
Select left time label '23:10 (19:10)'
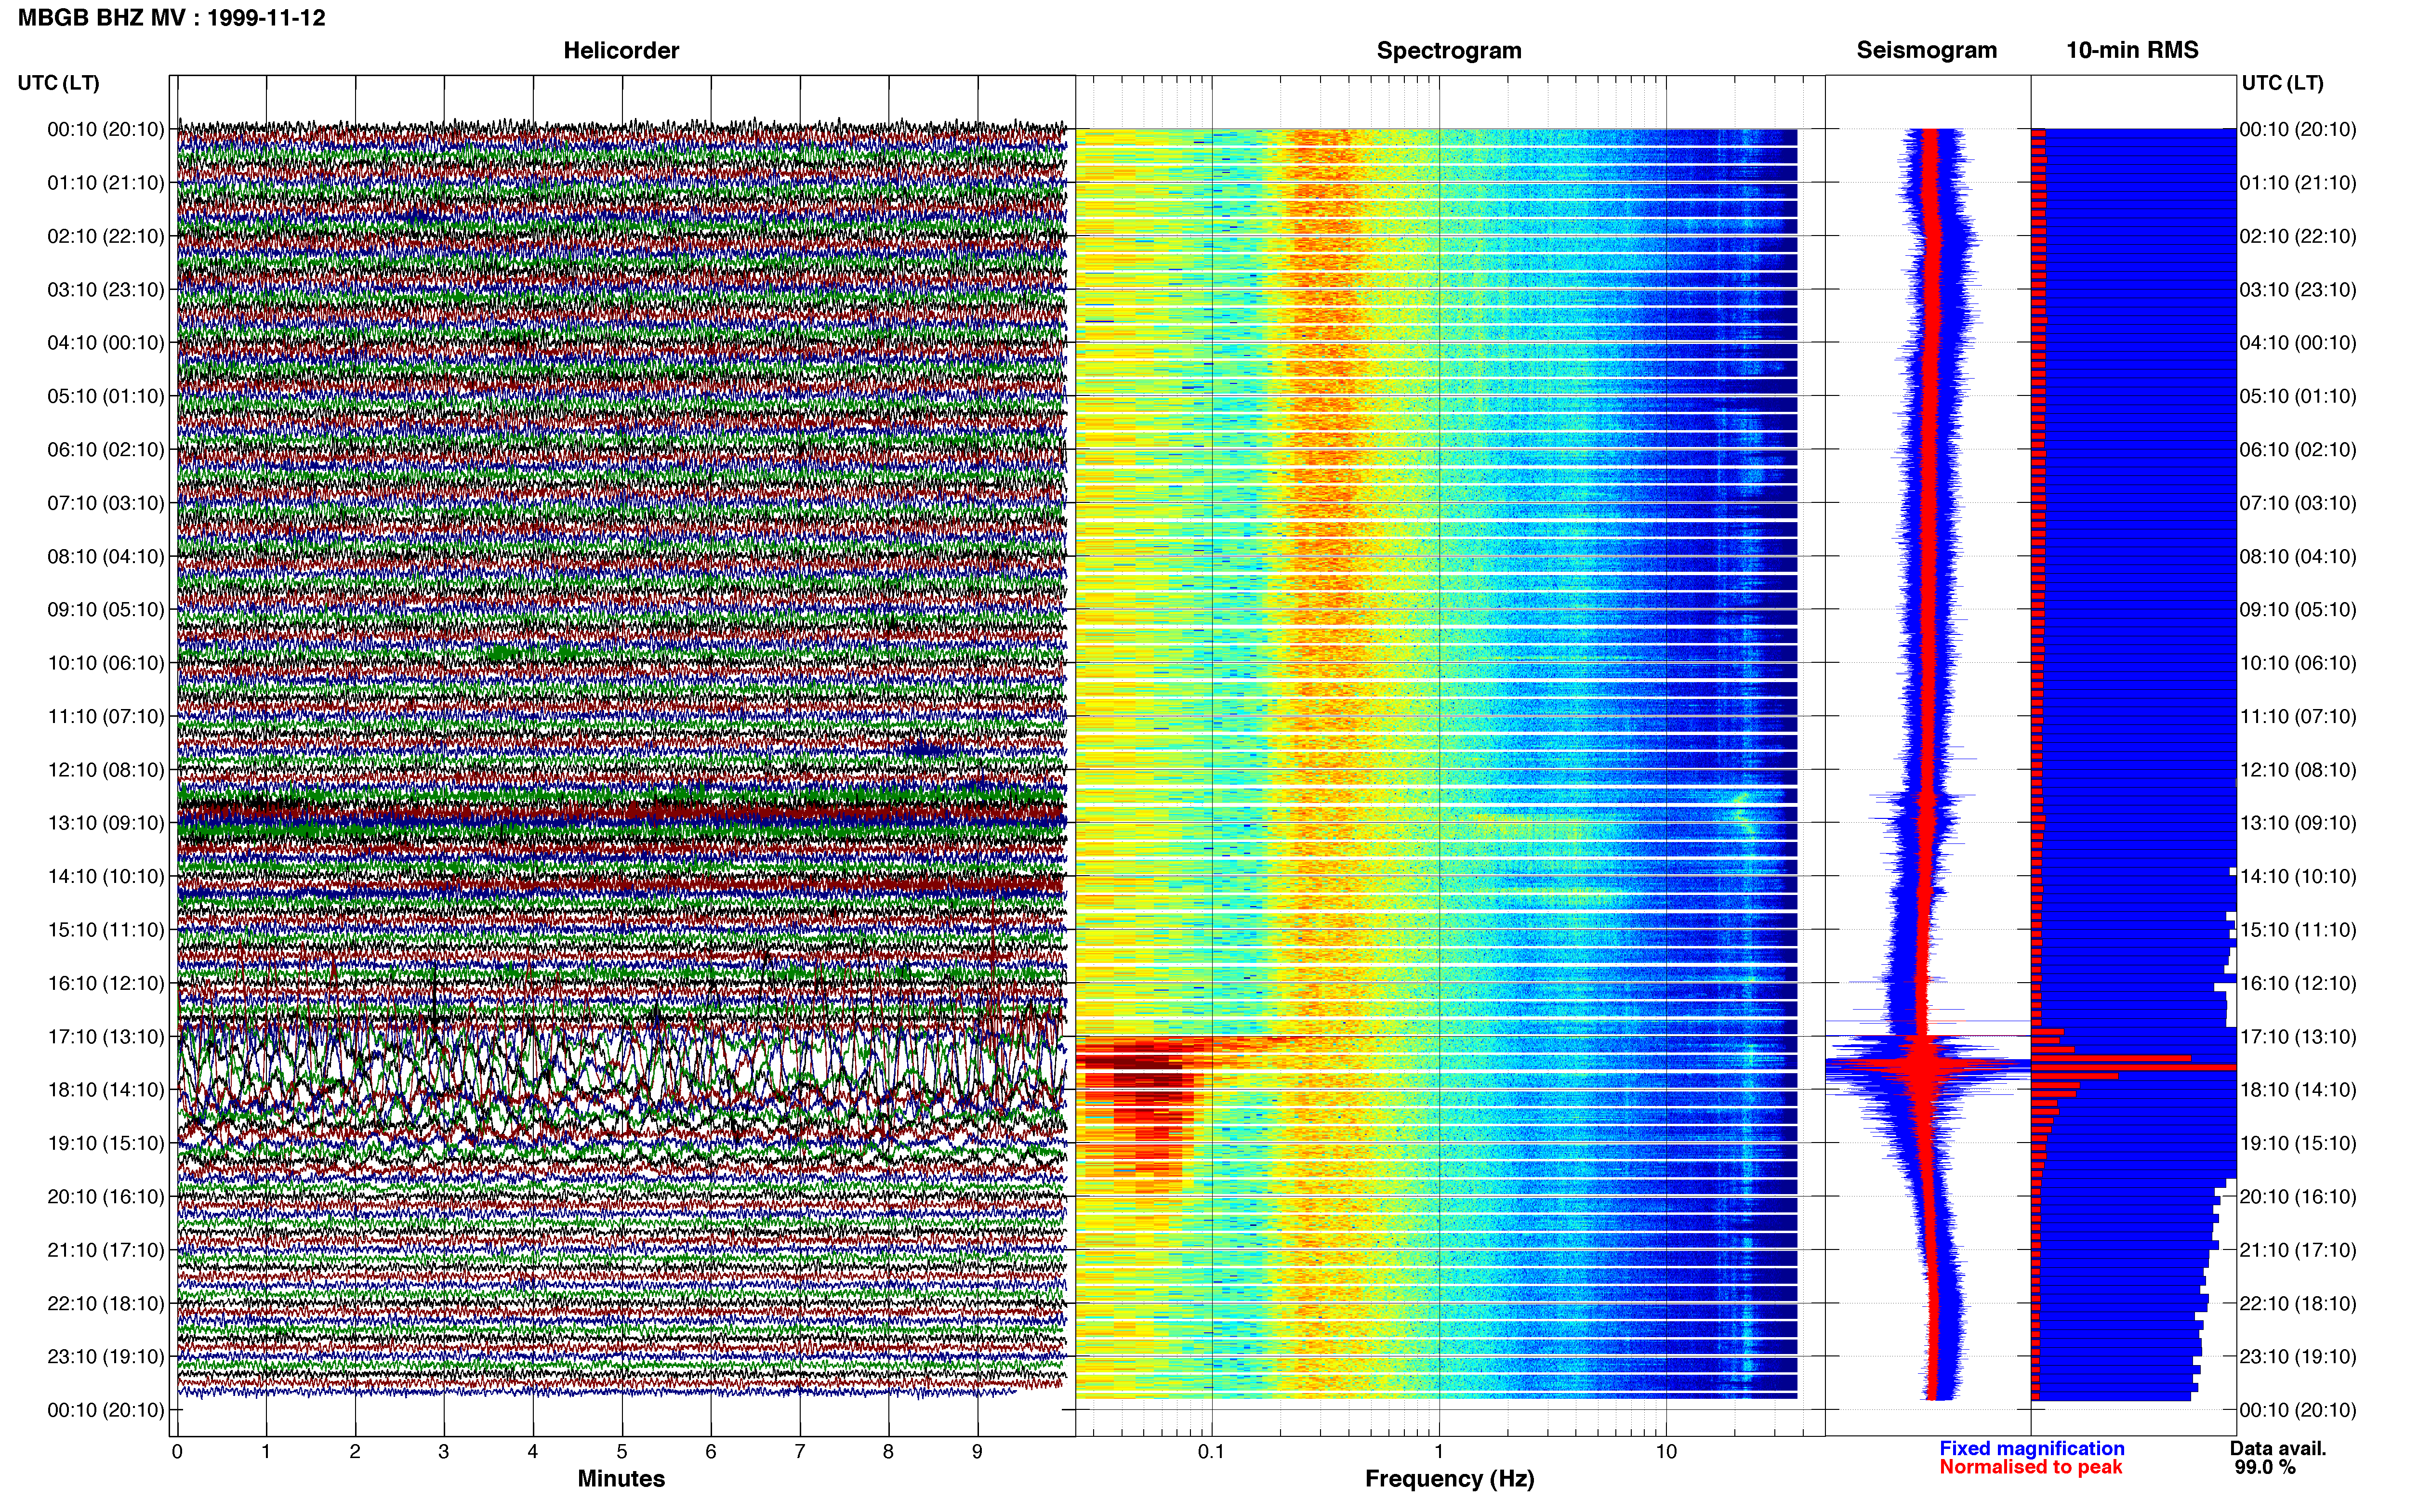106,1356
